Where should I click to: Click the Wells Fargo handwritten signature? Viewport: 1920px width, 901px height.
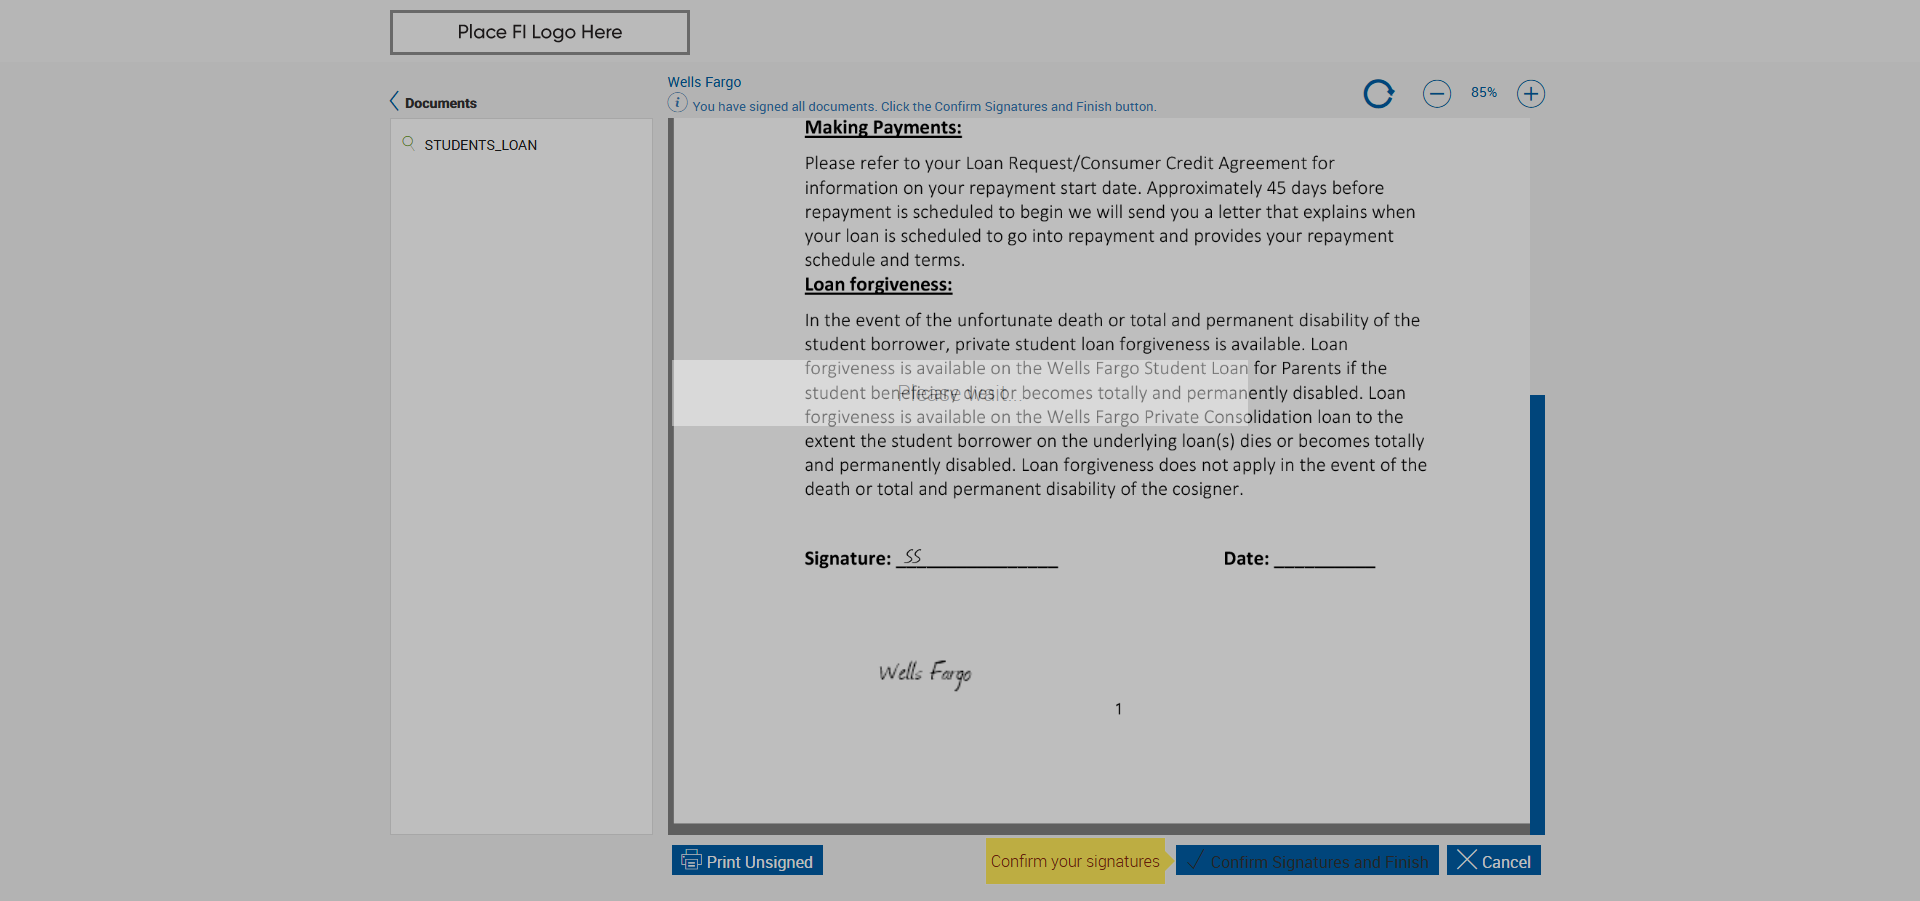coord(925,674)
